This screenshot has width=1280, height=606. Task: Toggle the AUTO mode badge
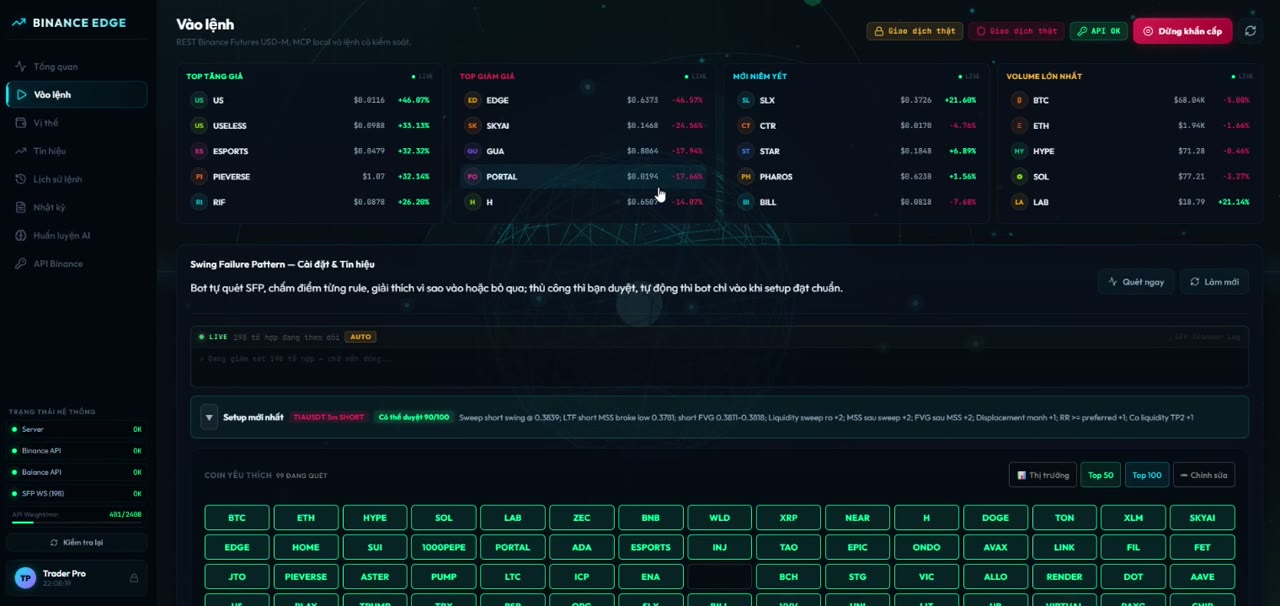[x=361, y=337]
